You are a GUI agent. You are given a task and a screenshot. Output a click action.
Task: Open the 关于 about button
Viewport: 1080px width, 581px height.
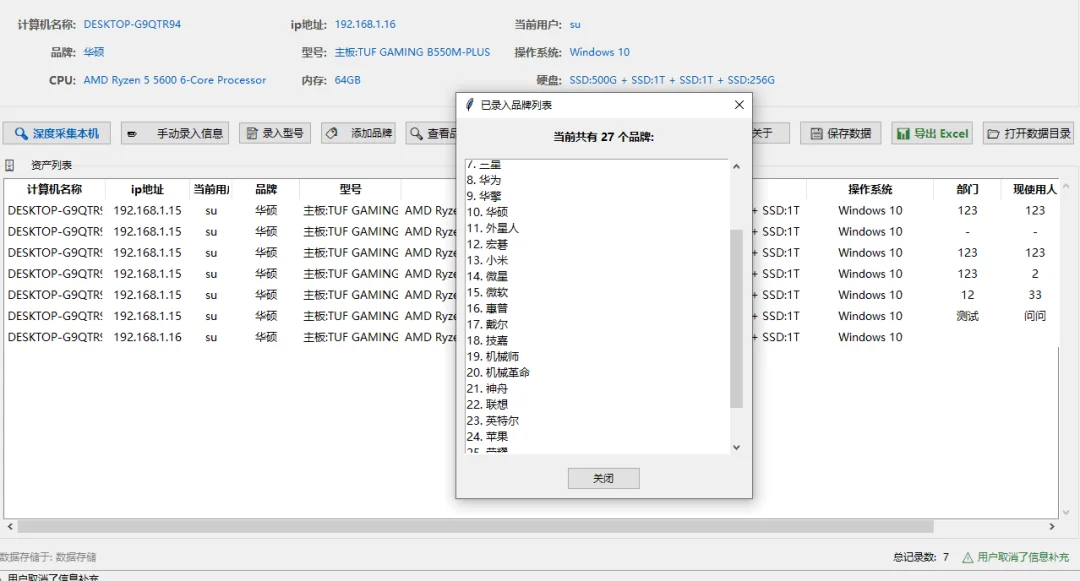click(771, 134)
